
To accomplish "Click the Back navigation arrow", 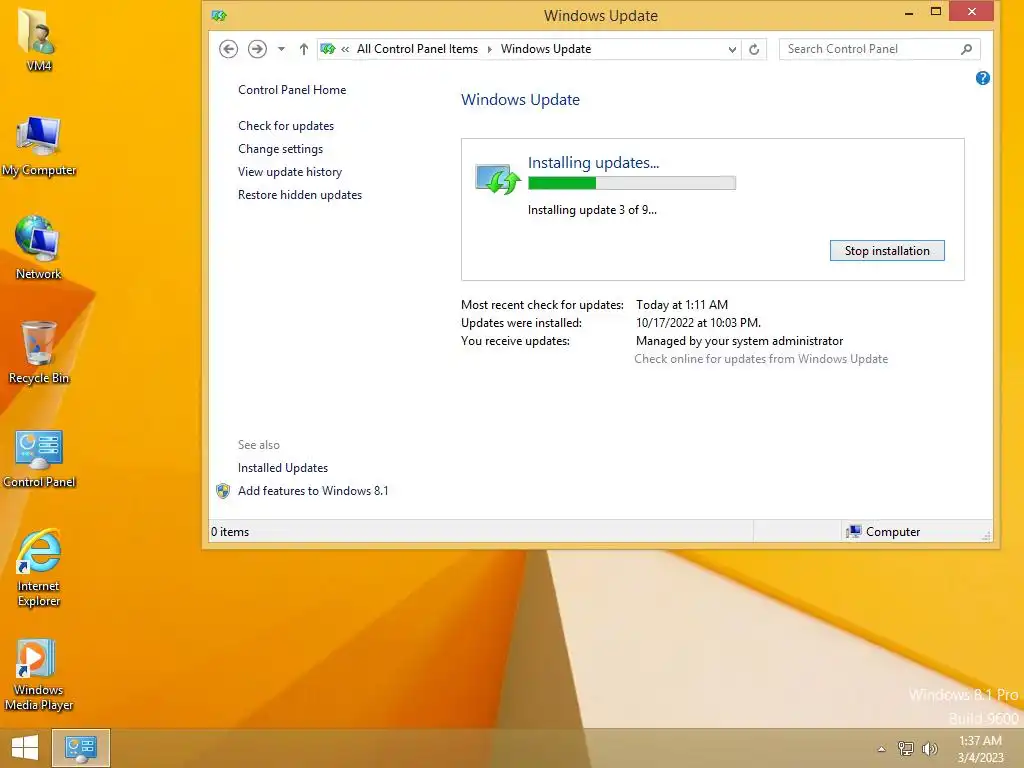I will coord(229,49).
